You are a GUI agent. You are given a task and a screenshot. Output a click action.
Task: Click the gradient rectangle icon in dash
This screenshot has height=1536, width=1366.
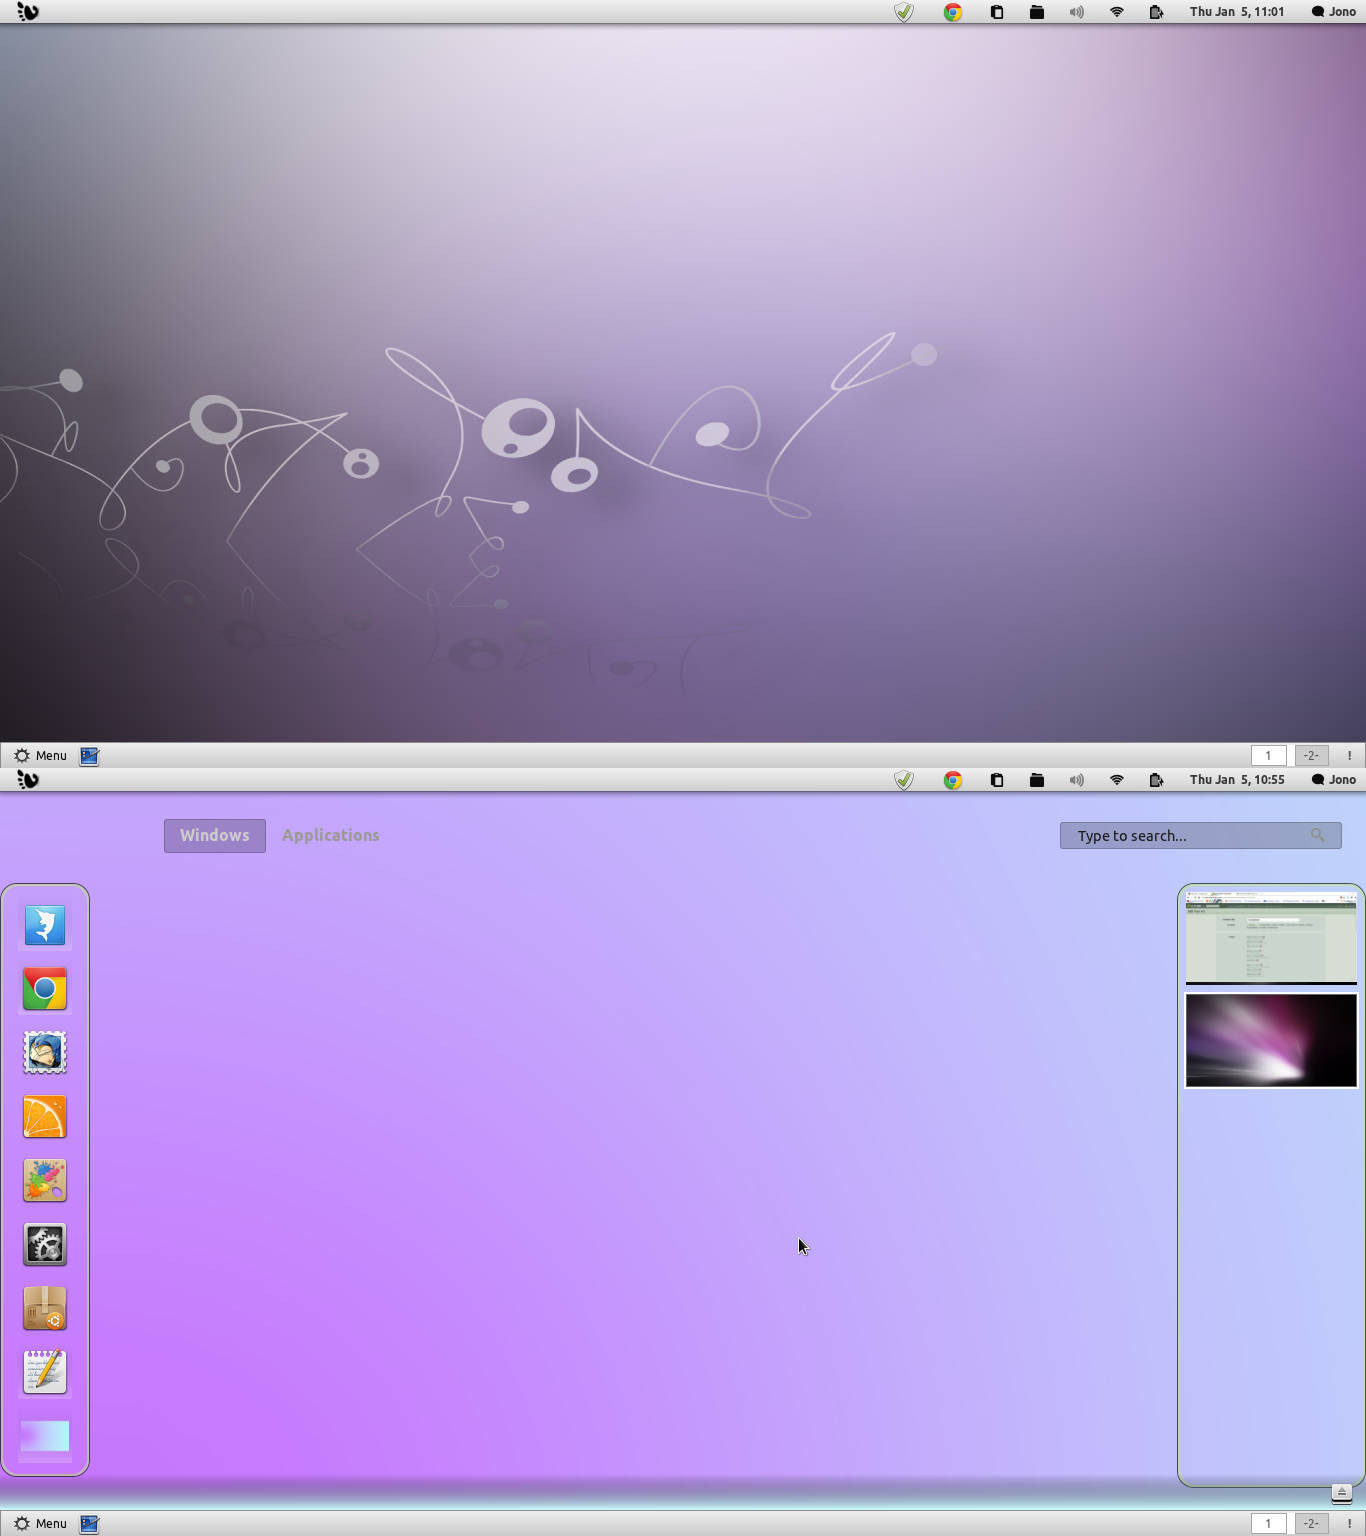45,1436
